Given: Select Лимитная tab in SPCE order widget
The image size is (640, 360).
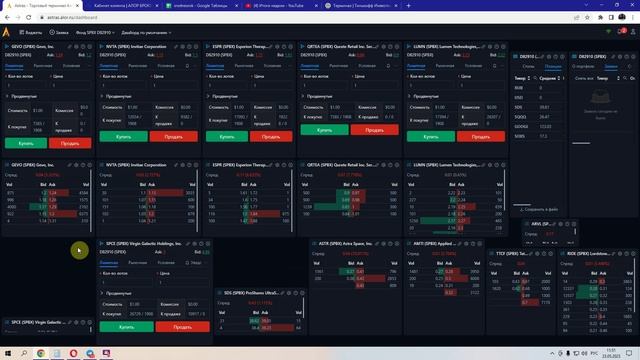Looking at the screenshot, I should click(109, 263).
